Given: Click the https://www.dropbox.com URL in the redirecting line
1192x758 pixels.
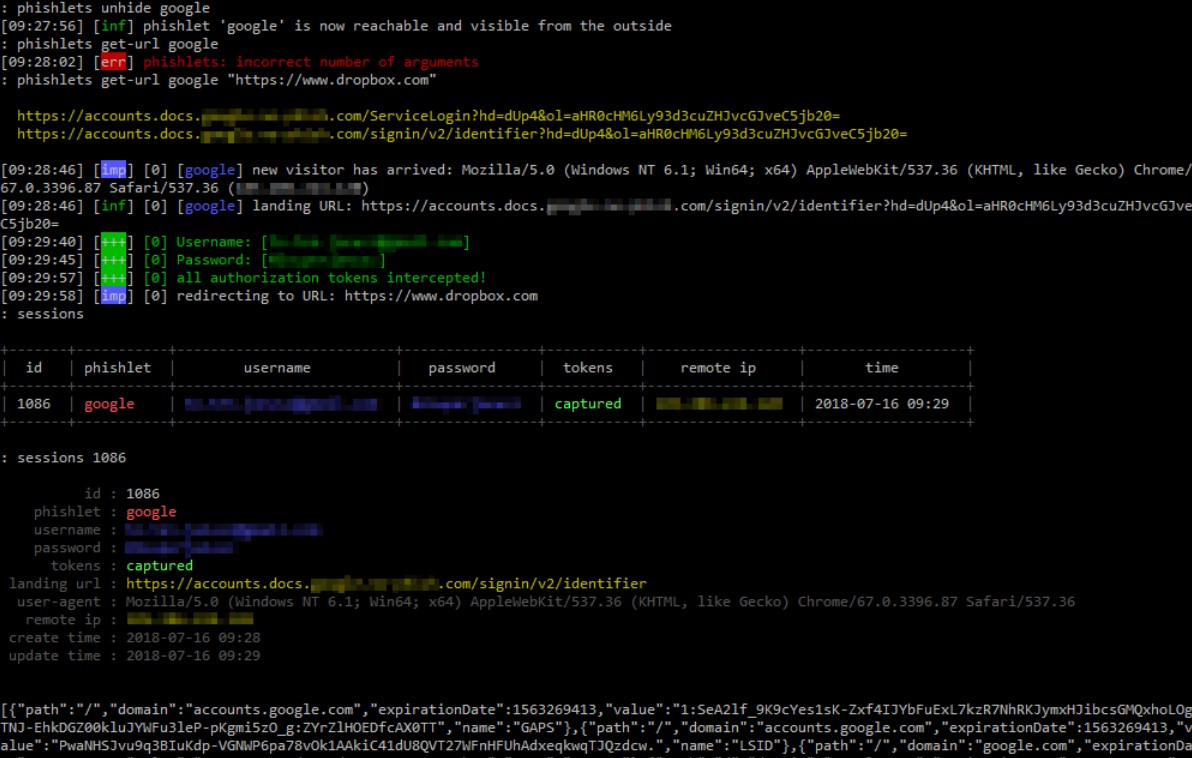Looking at the screenshot, I should click(441, 297).
